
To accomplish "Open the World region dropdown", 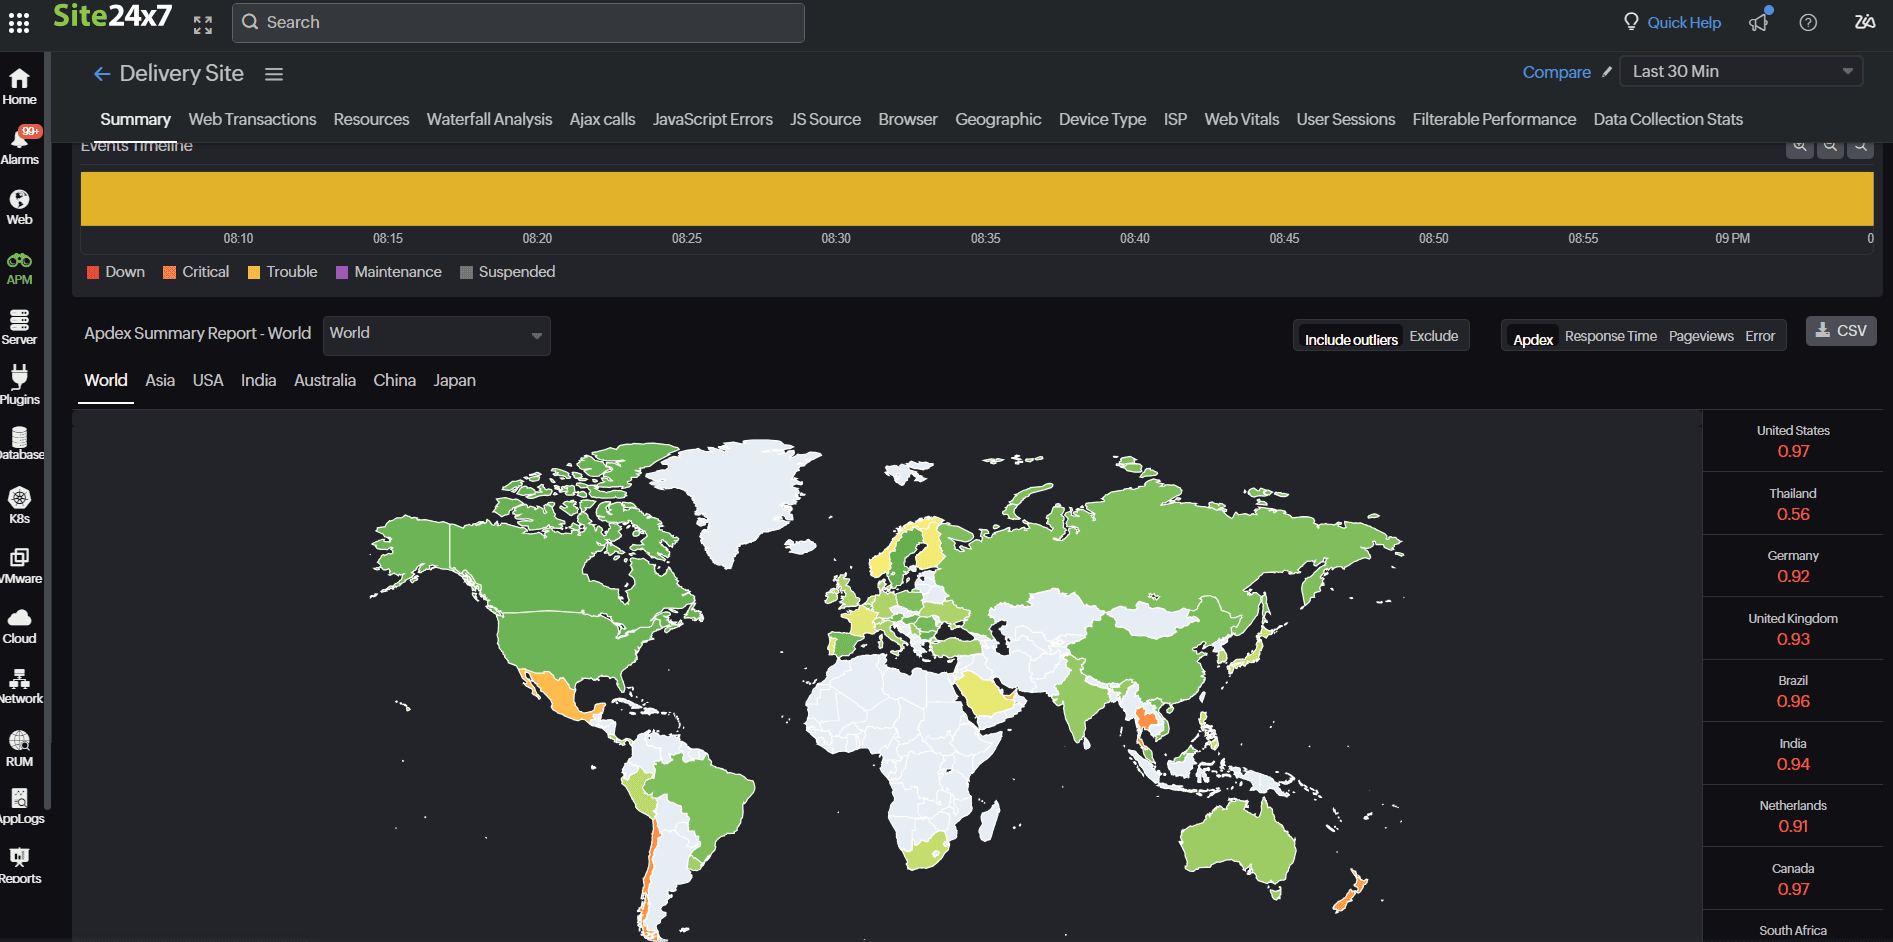I will (436, 335).
